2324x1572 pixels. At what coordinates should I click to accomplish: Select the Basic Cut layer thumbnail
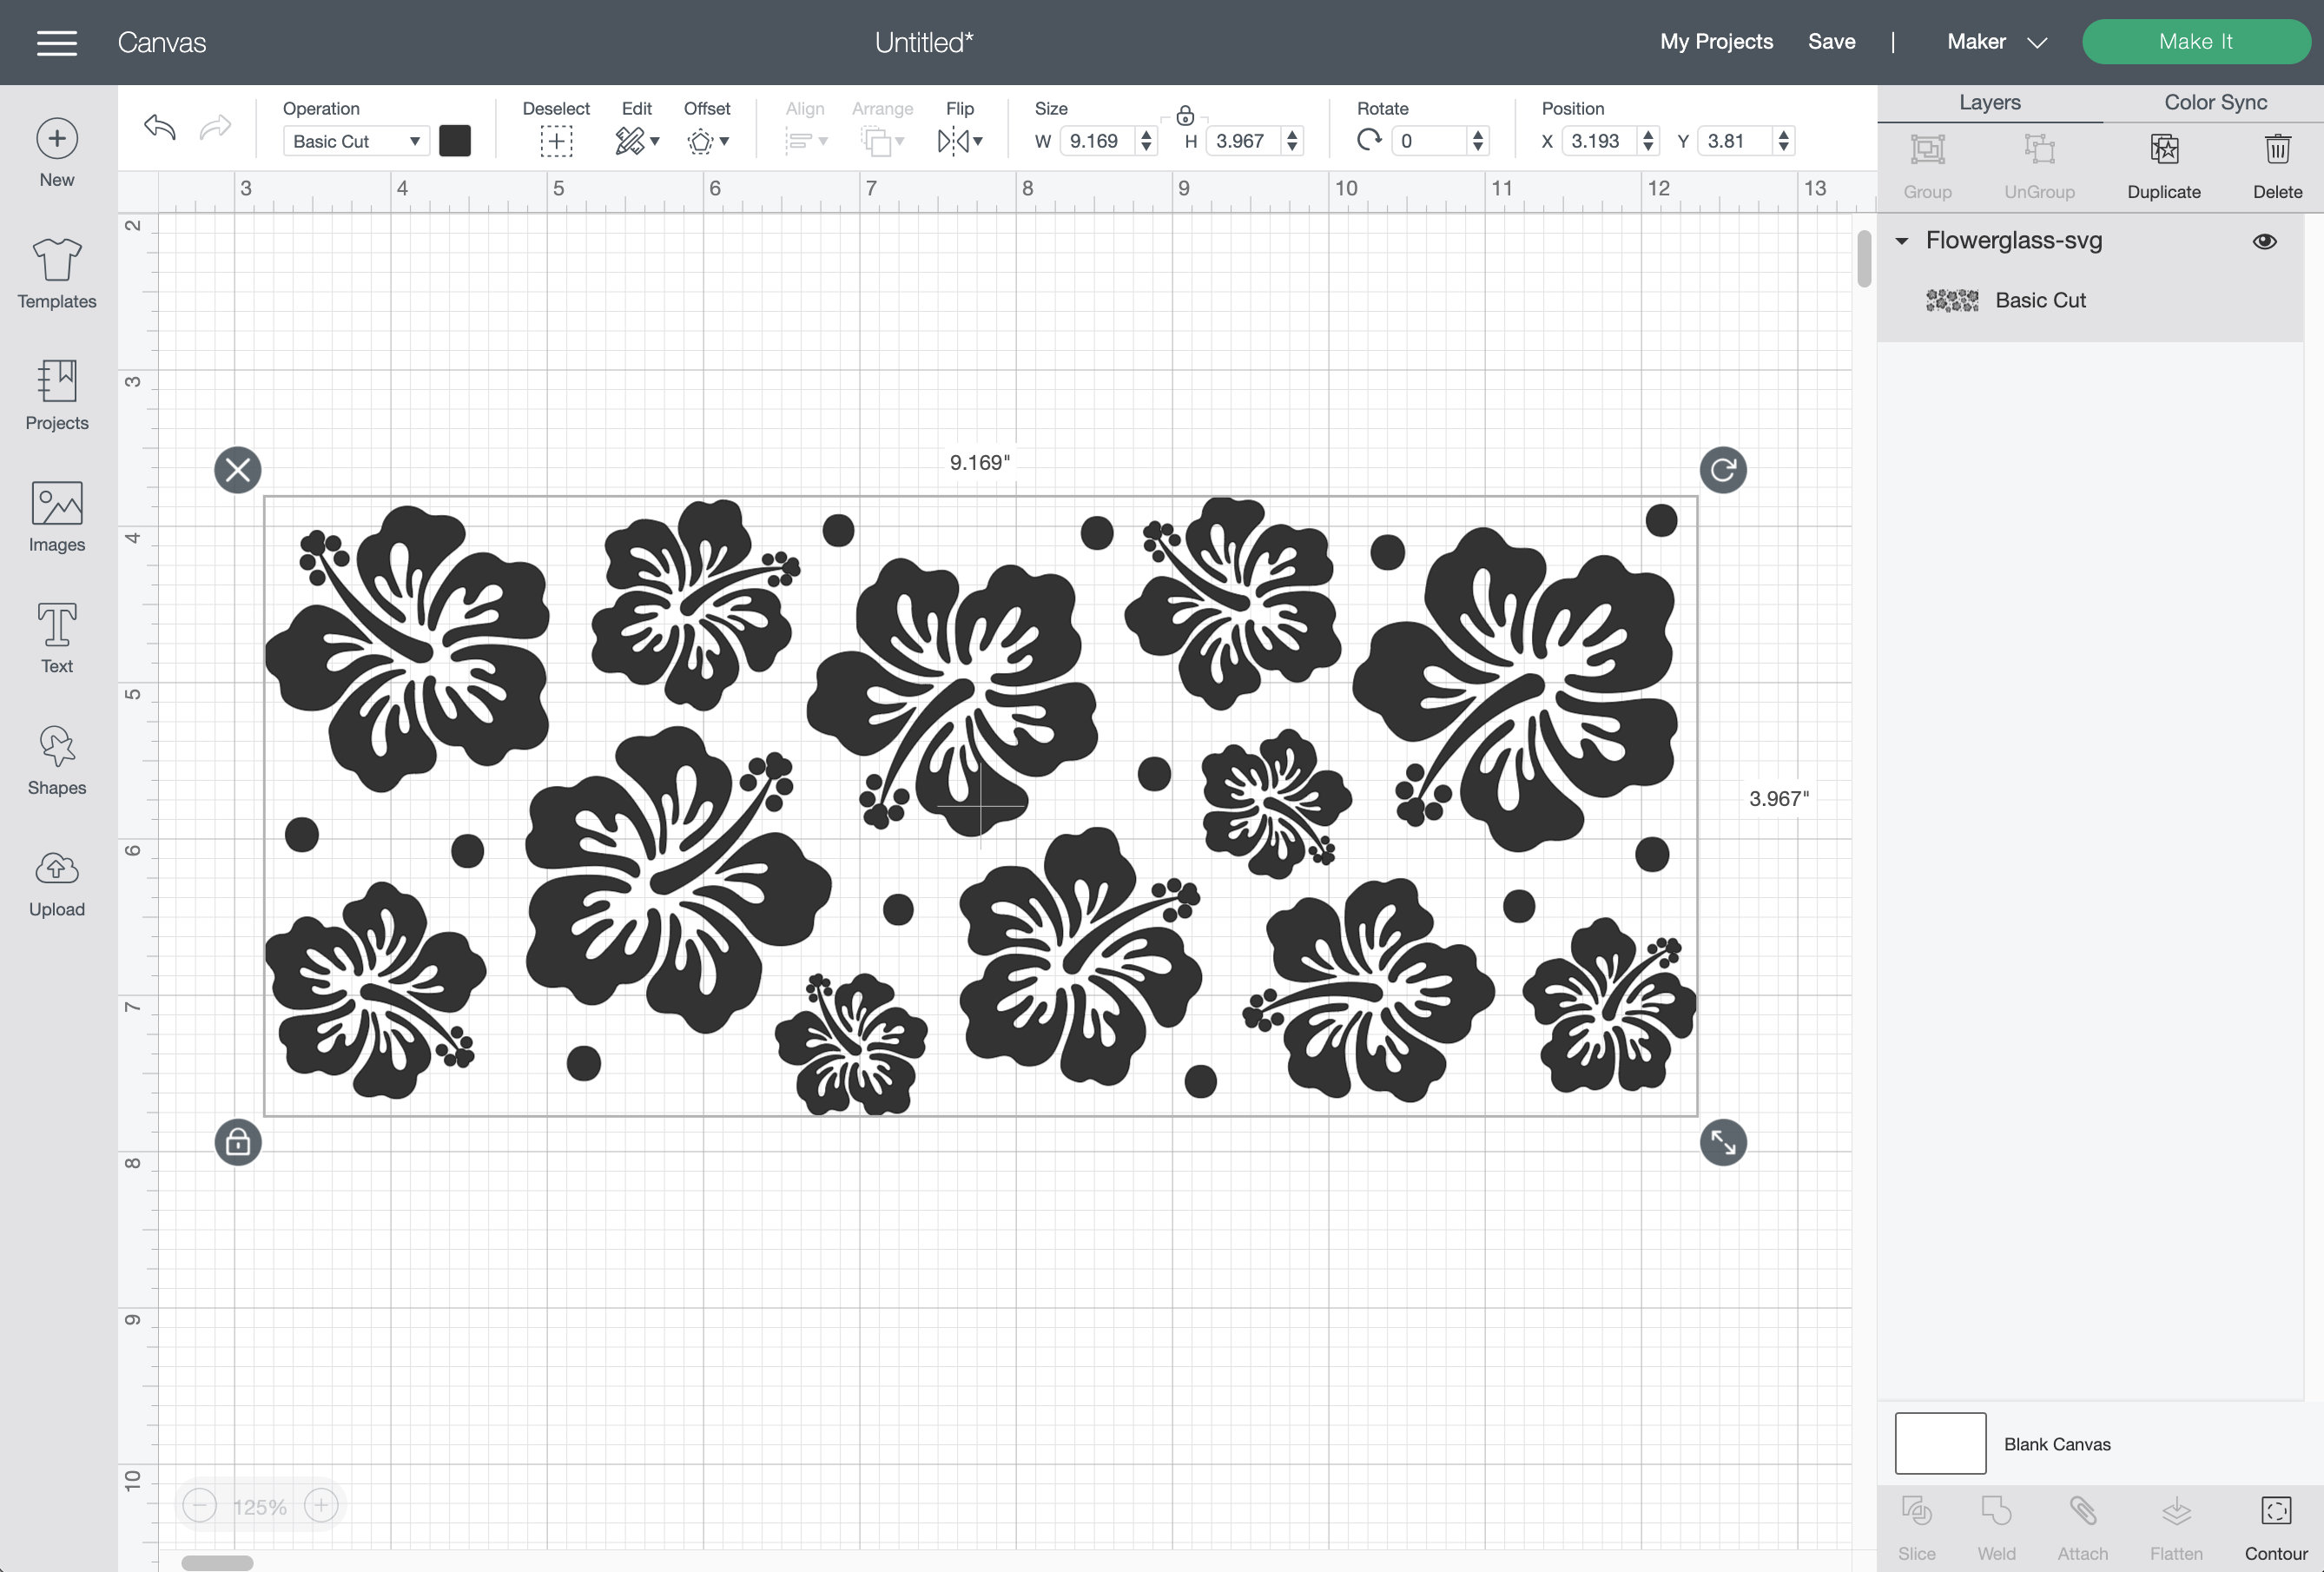[x=1951, y=300]
